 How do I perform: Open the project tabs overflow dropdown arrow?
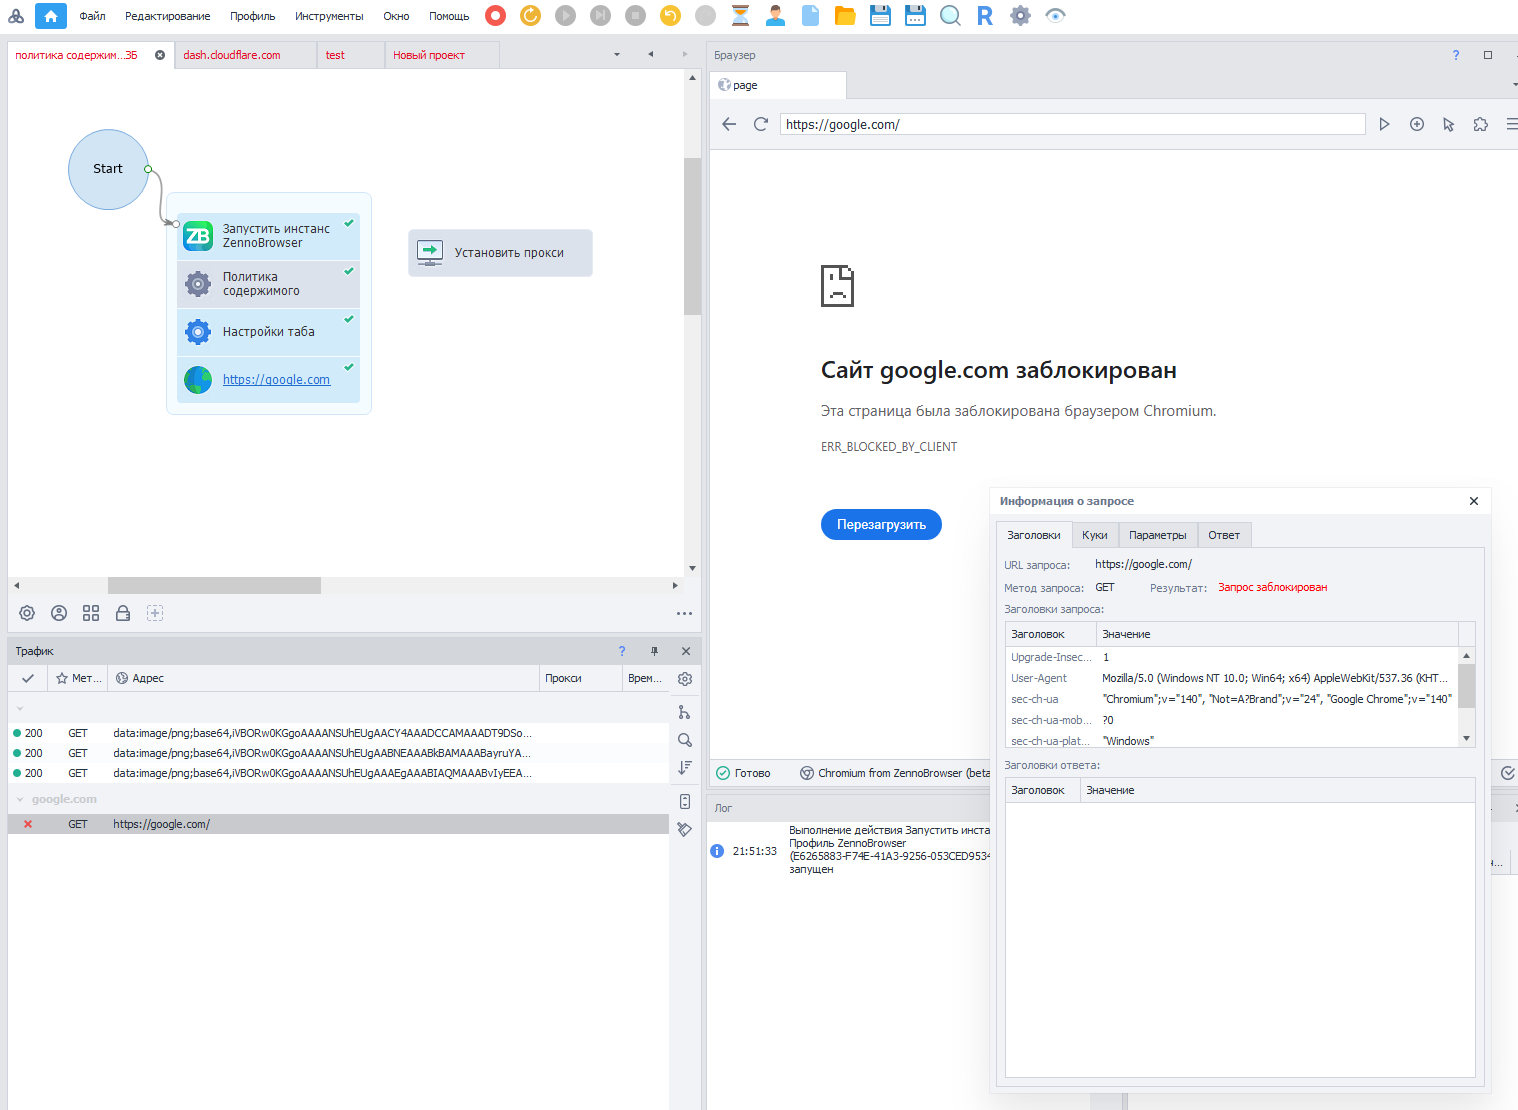click(x=617, y=54)
